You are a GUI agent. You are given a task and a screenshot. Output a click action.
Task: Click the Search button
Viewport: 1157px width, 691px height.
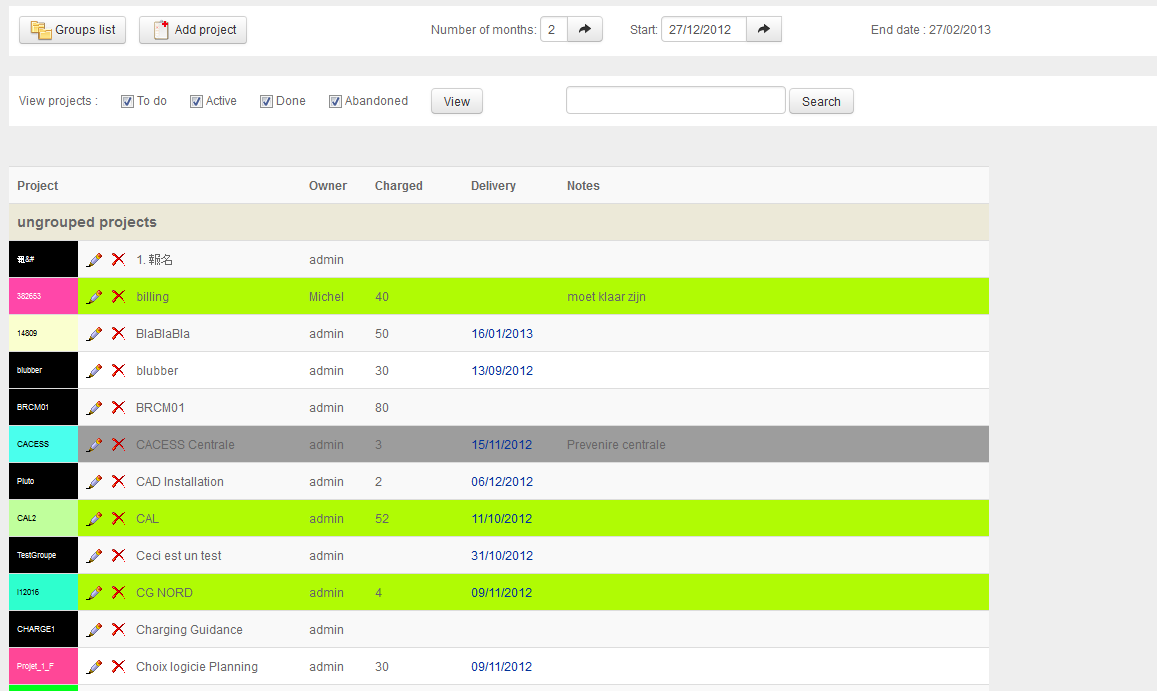point(821,101)
